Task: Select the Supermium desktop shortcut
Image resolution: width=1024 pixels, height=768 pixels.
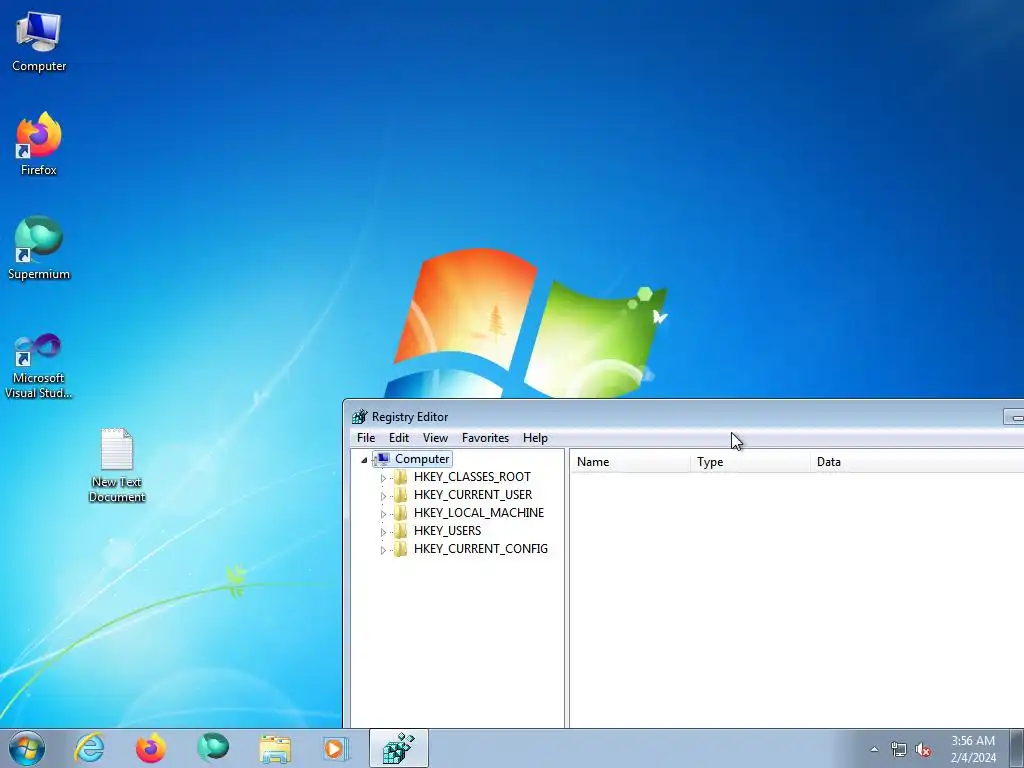Action: 39,248
